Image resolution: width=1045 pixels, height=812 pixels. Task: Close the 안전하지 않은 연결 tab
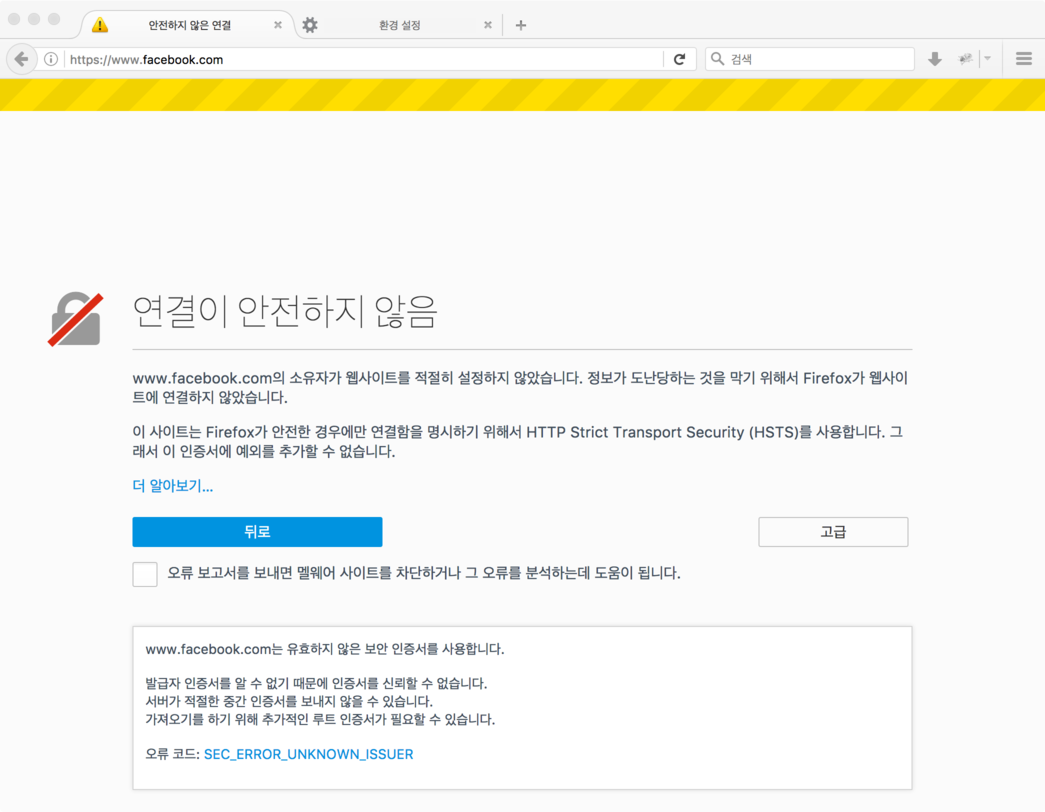tap(278, 25)
